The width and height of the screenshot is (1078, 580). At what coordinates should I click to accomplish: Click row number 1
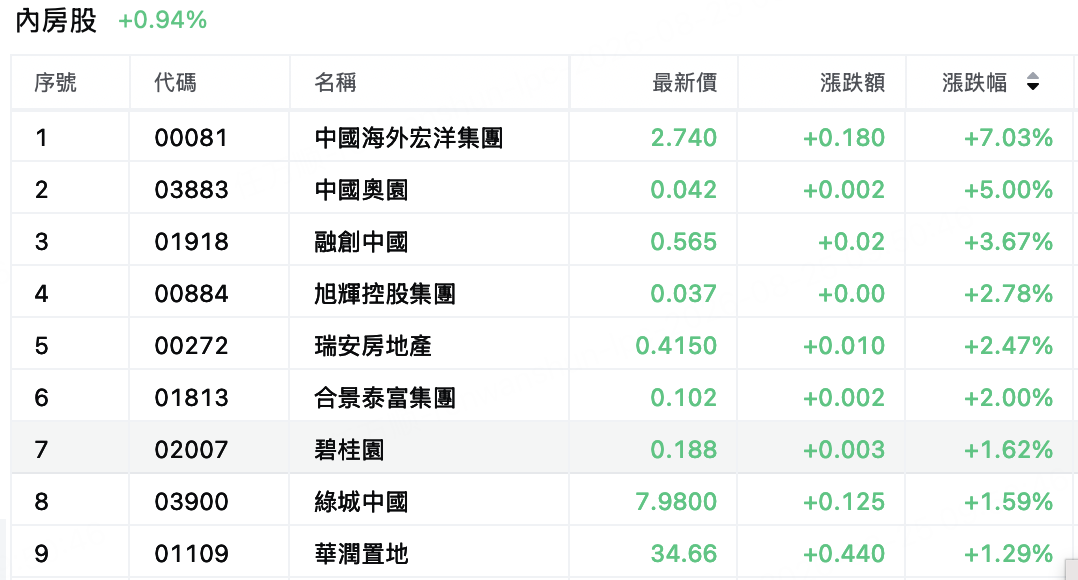pyautogui.click(x=41, y=138)
